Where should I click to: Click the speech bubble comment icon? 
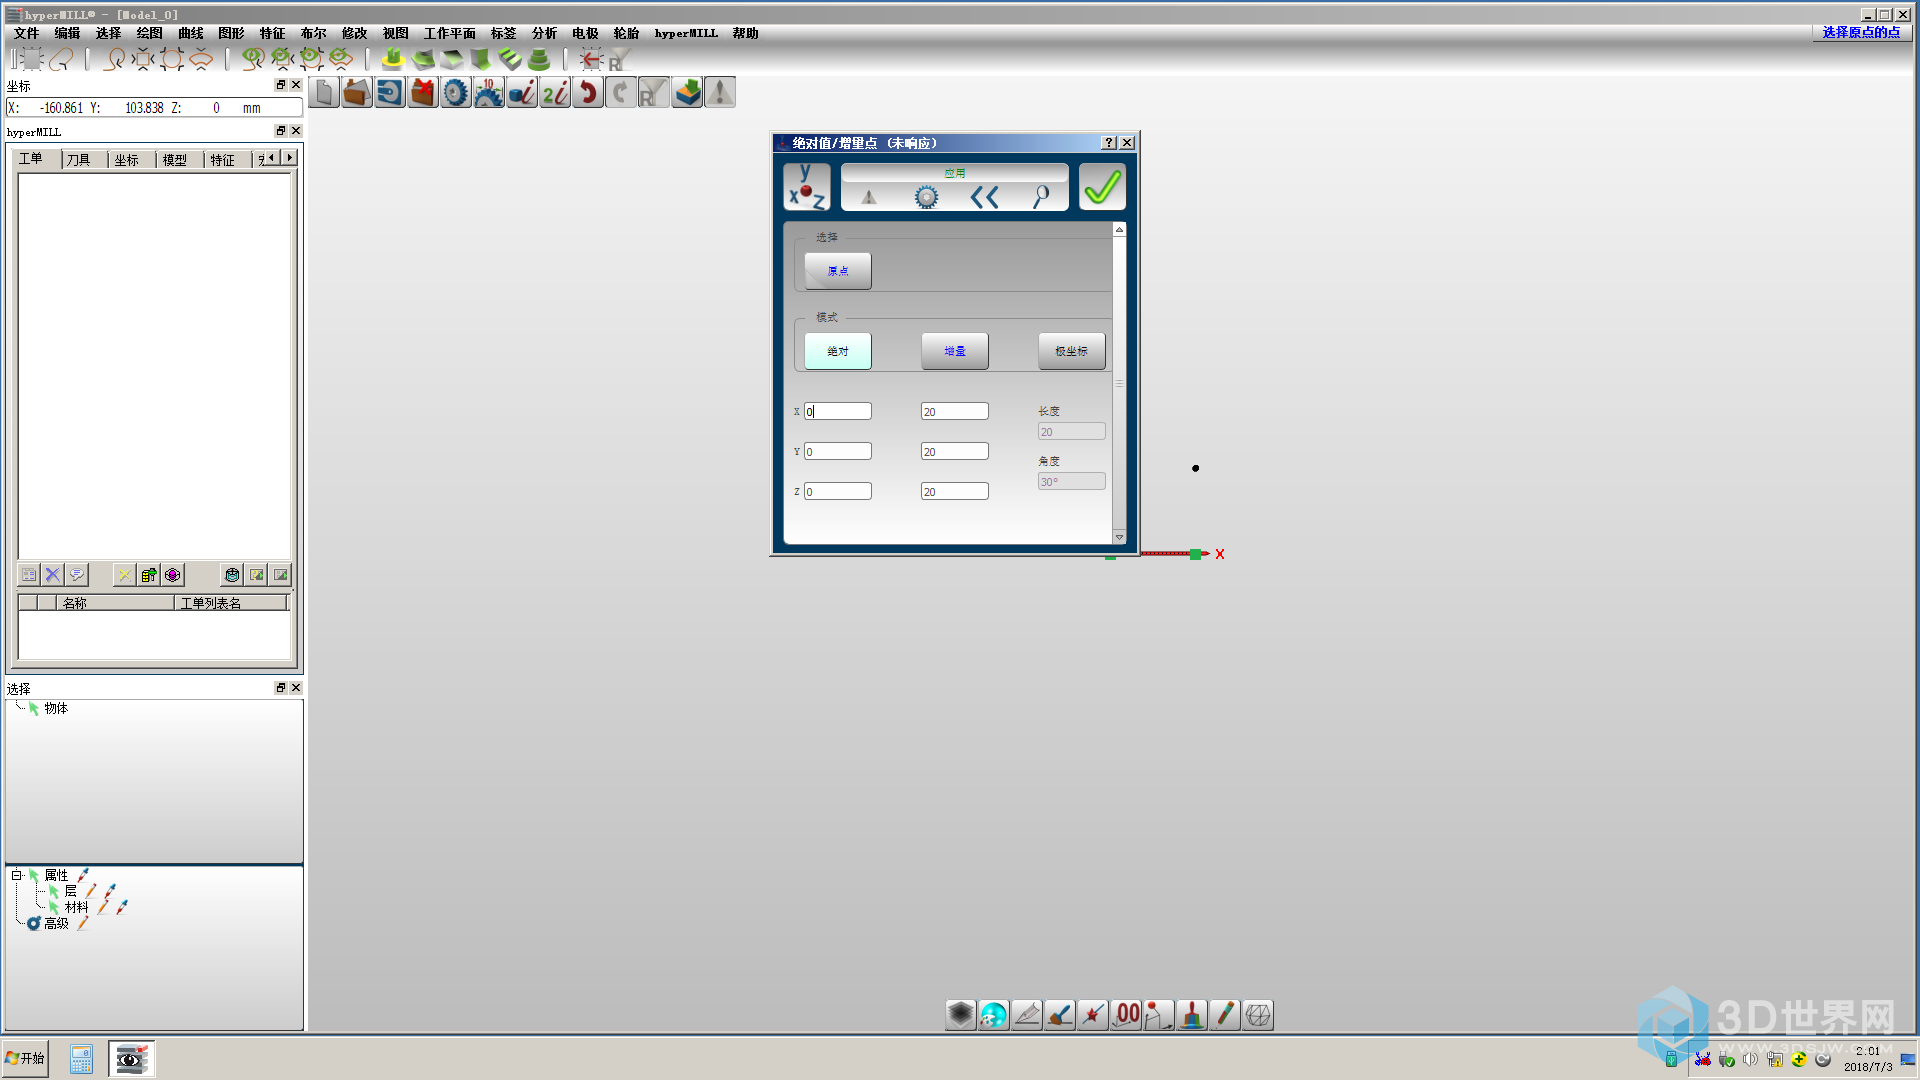[77, 575]
